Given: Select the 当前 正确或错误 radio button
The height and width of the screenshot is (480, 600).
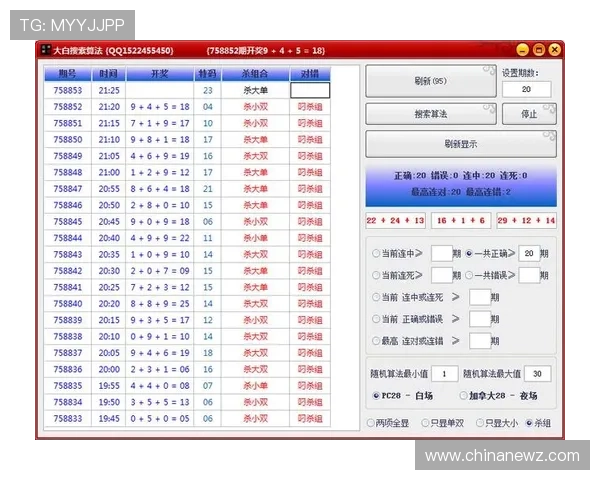Looking at the screenshot, I should click(x=376, y=319).
